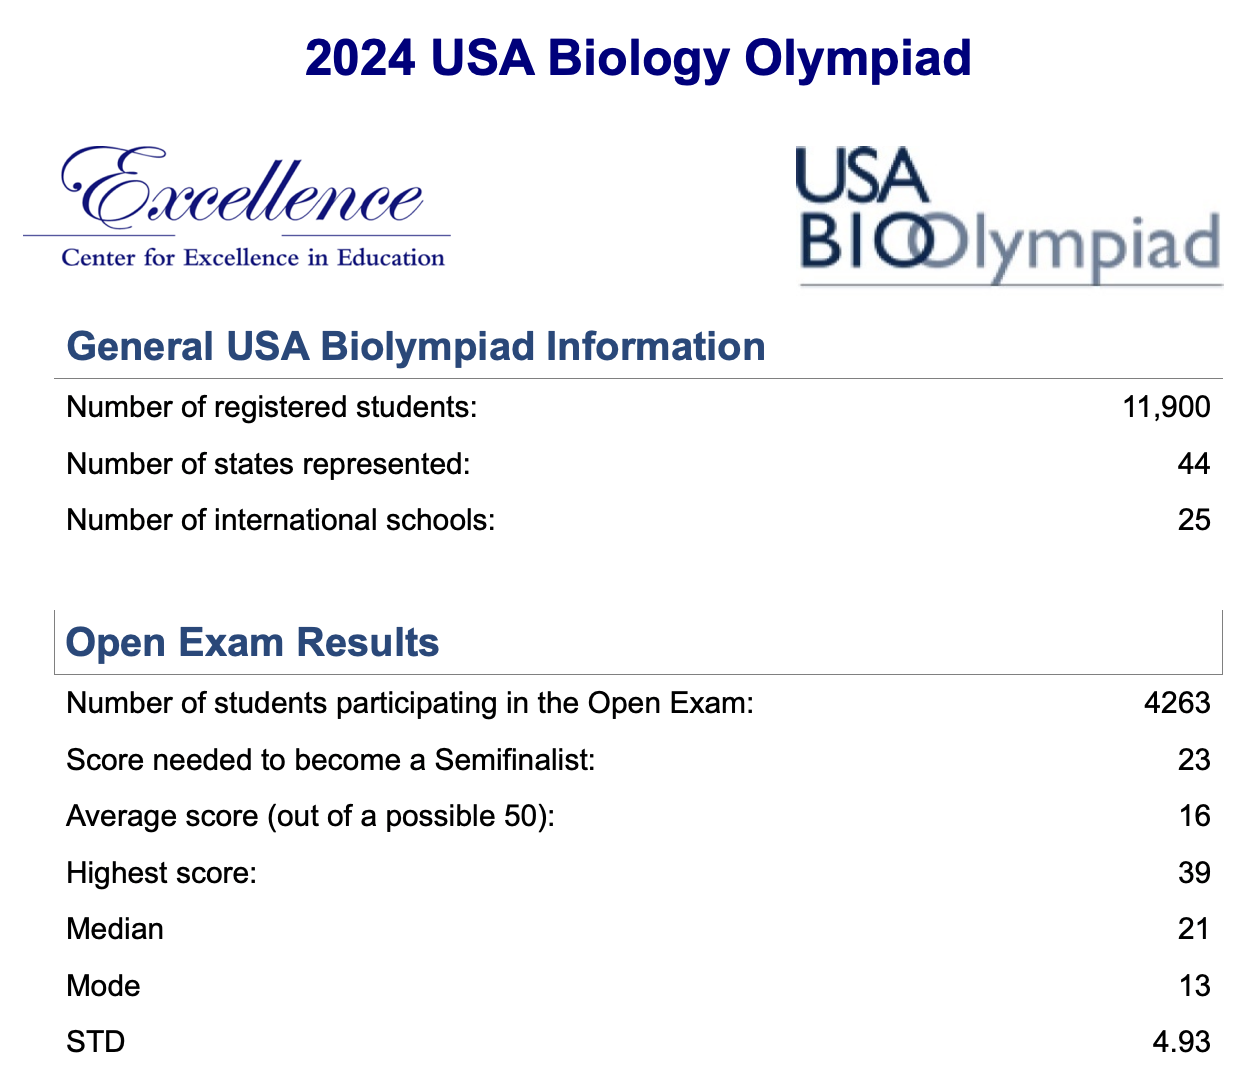
Task: Click the Open Exam participants value 4263
Action: 1178,703
